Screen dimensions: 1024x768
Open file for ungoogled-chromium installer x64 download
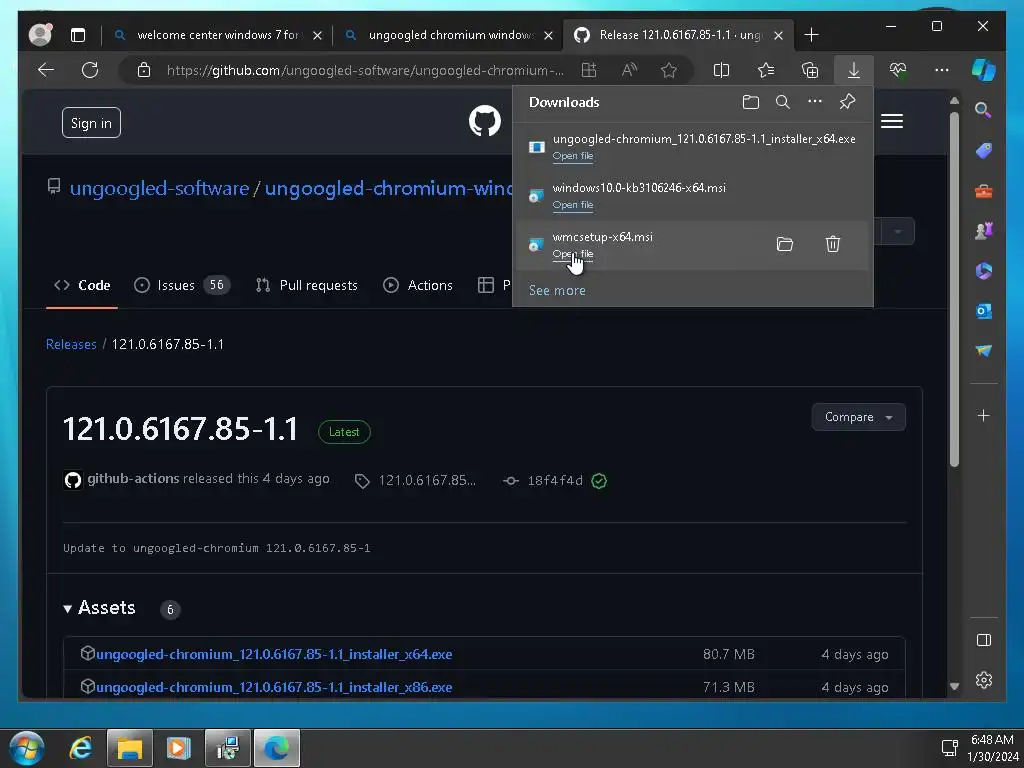click(573, 155)
